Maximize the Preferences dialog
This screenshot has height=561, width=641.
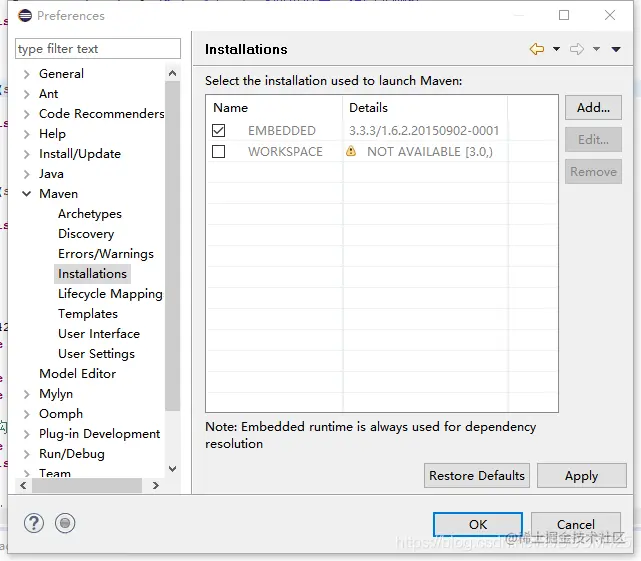point(564,16)
